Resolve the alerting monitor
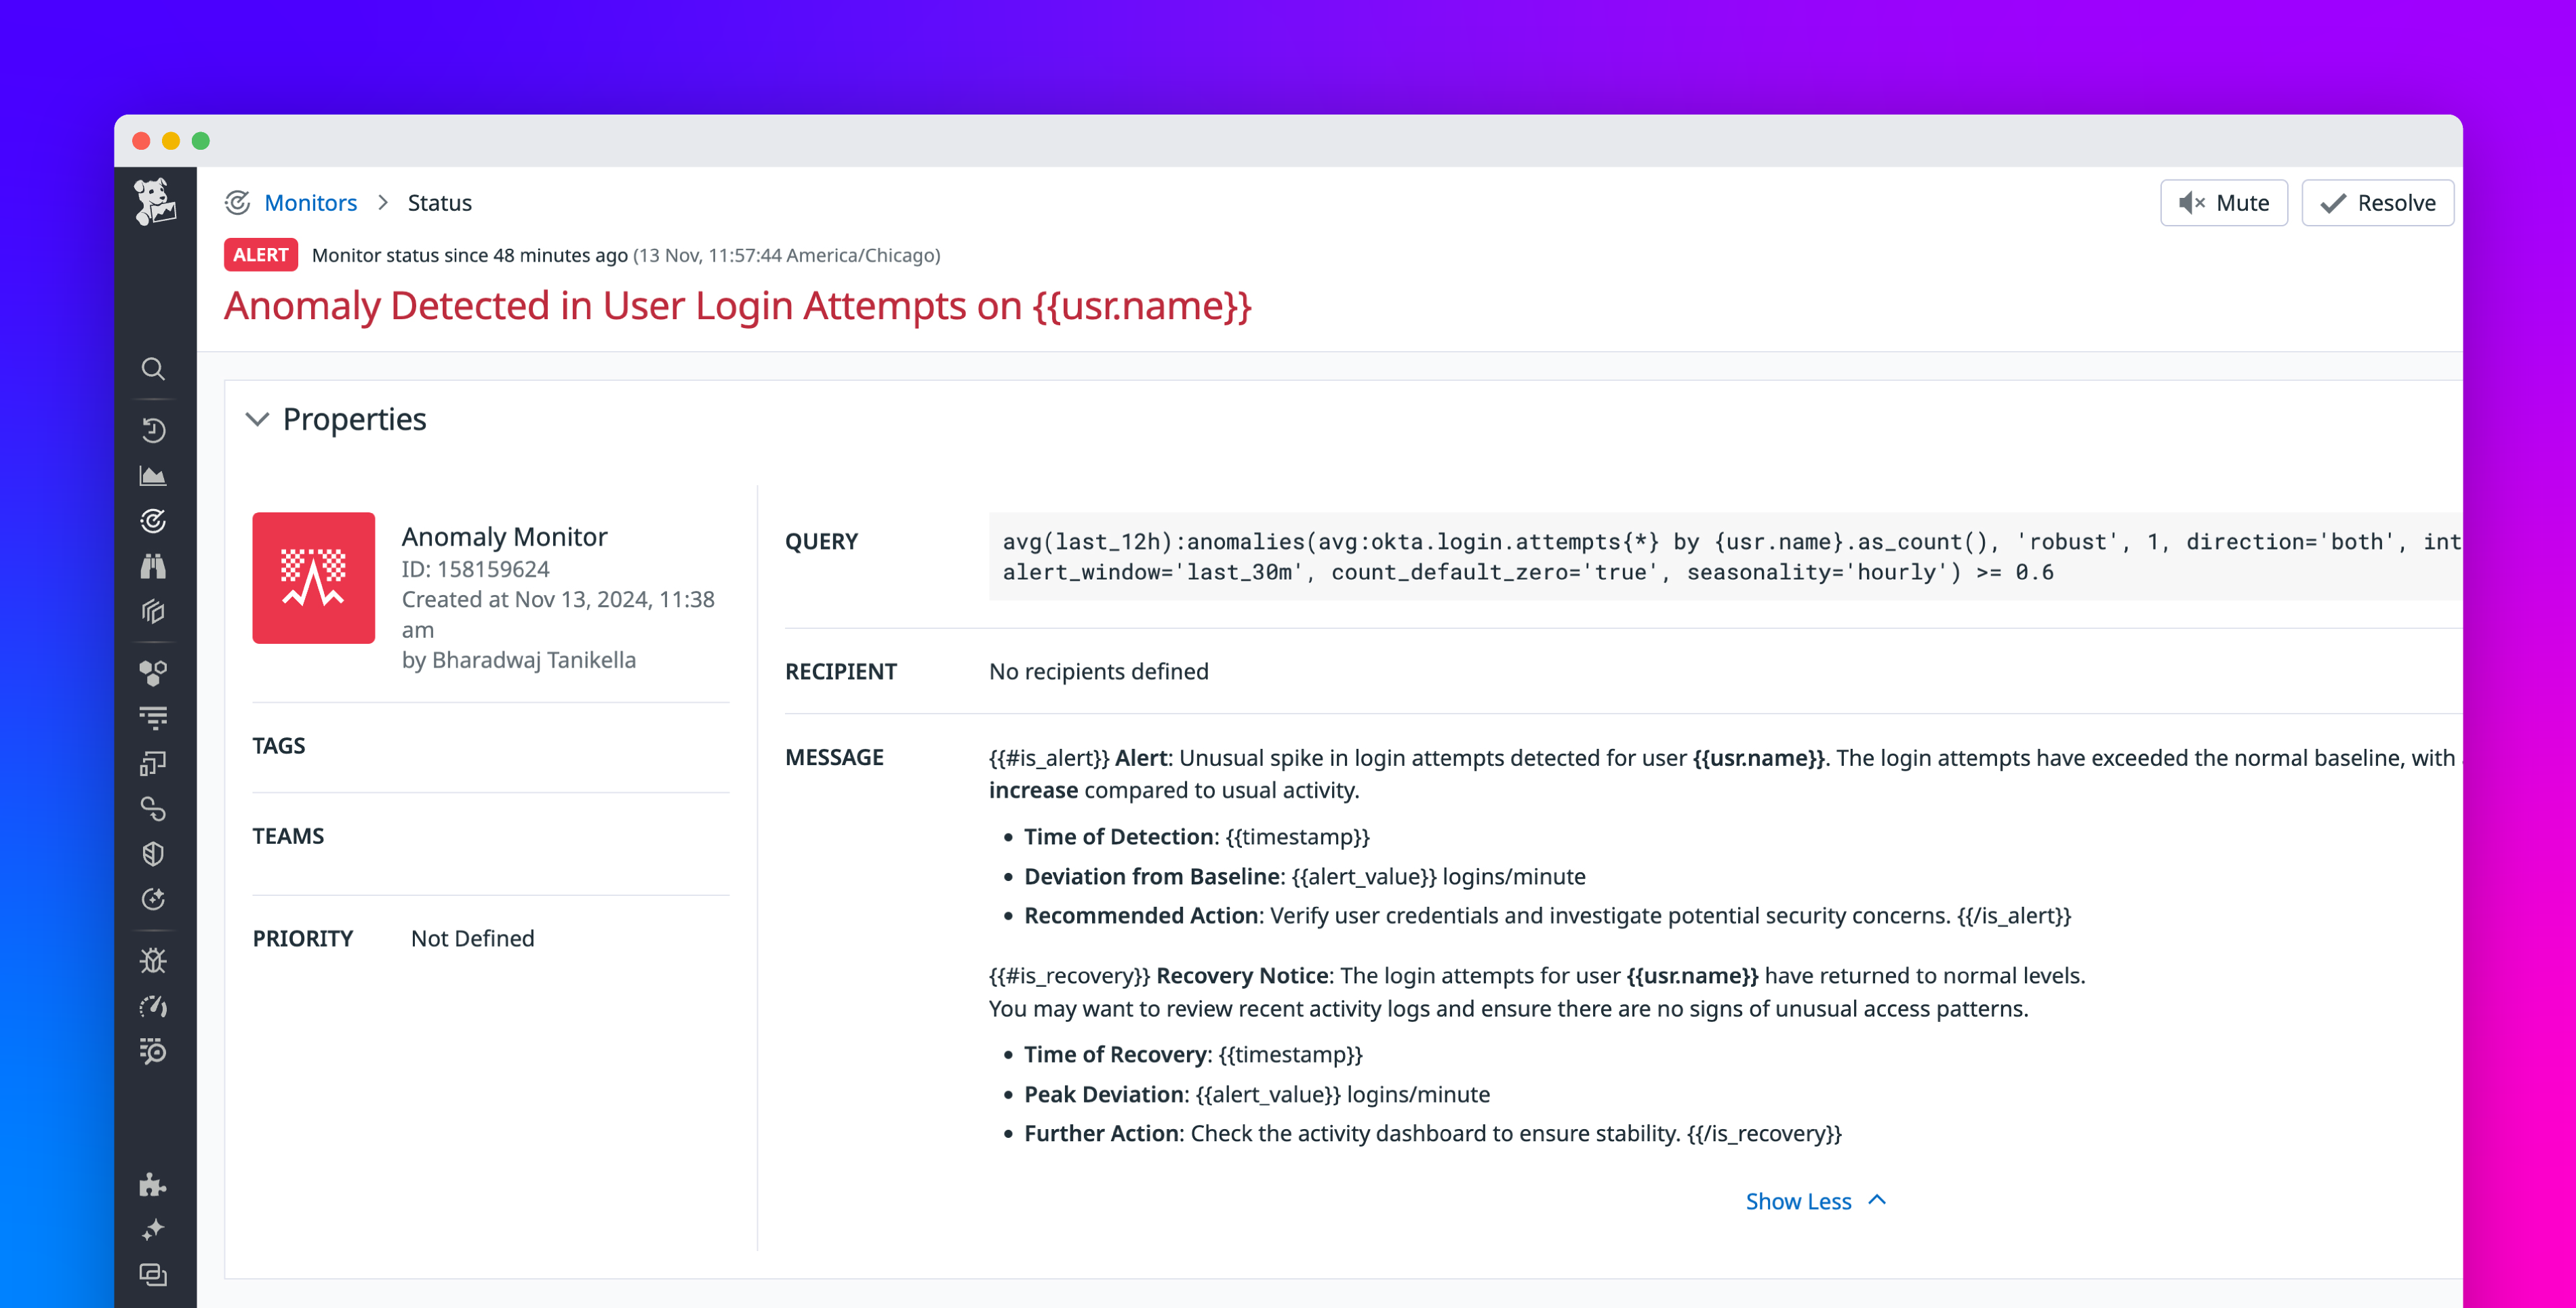Screen dimensions: 2576x1308 [2377, 202]
